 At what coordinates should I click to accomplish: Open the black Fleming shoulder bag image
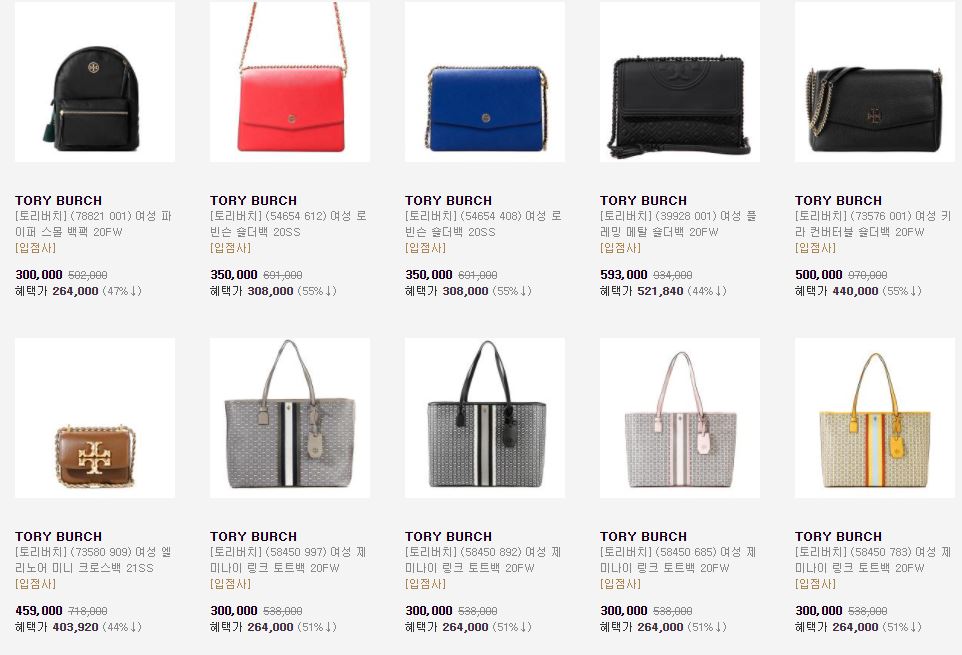tap(680, 82)
